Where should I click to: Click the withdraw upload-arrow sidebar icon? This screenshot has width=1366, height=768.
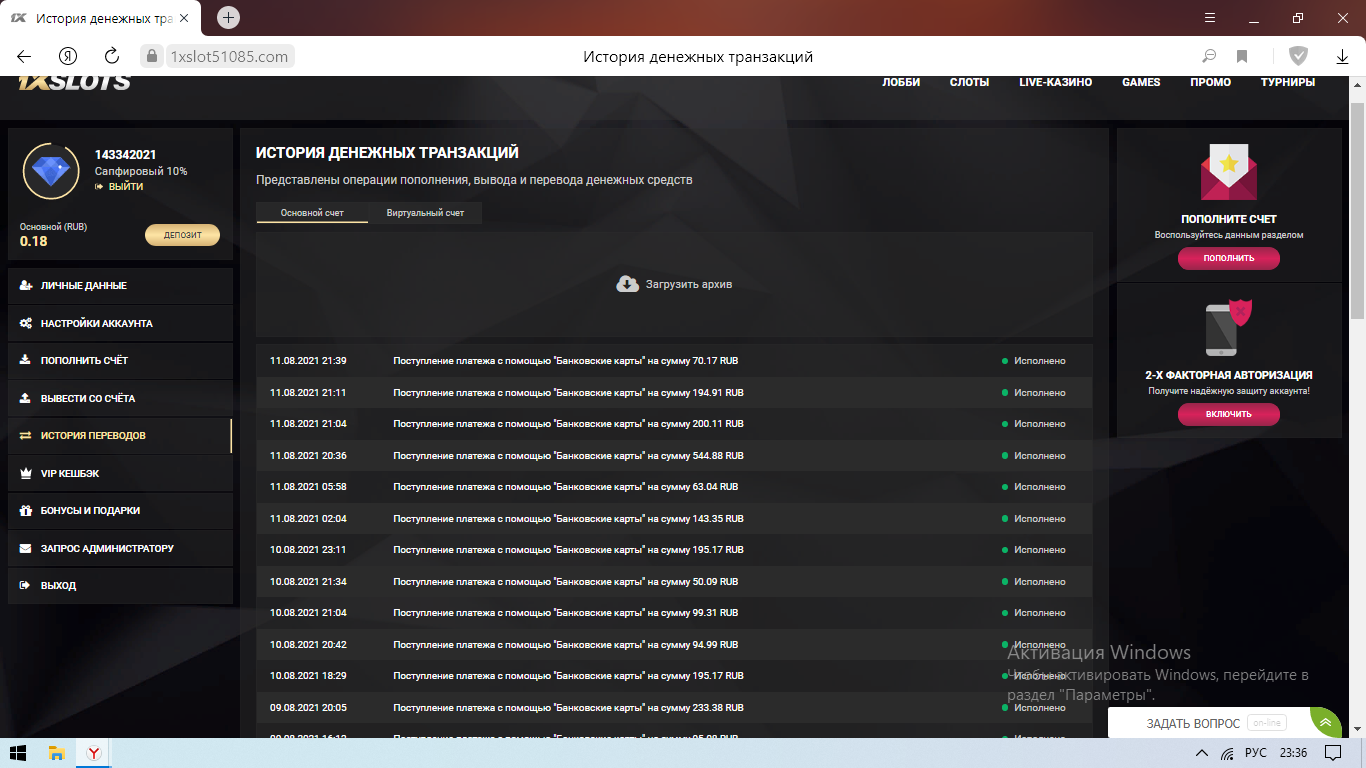(x=25, y=398)
